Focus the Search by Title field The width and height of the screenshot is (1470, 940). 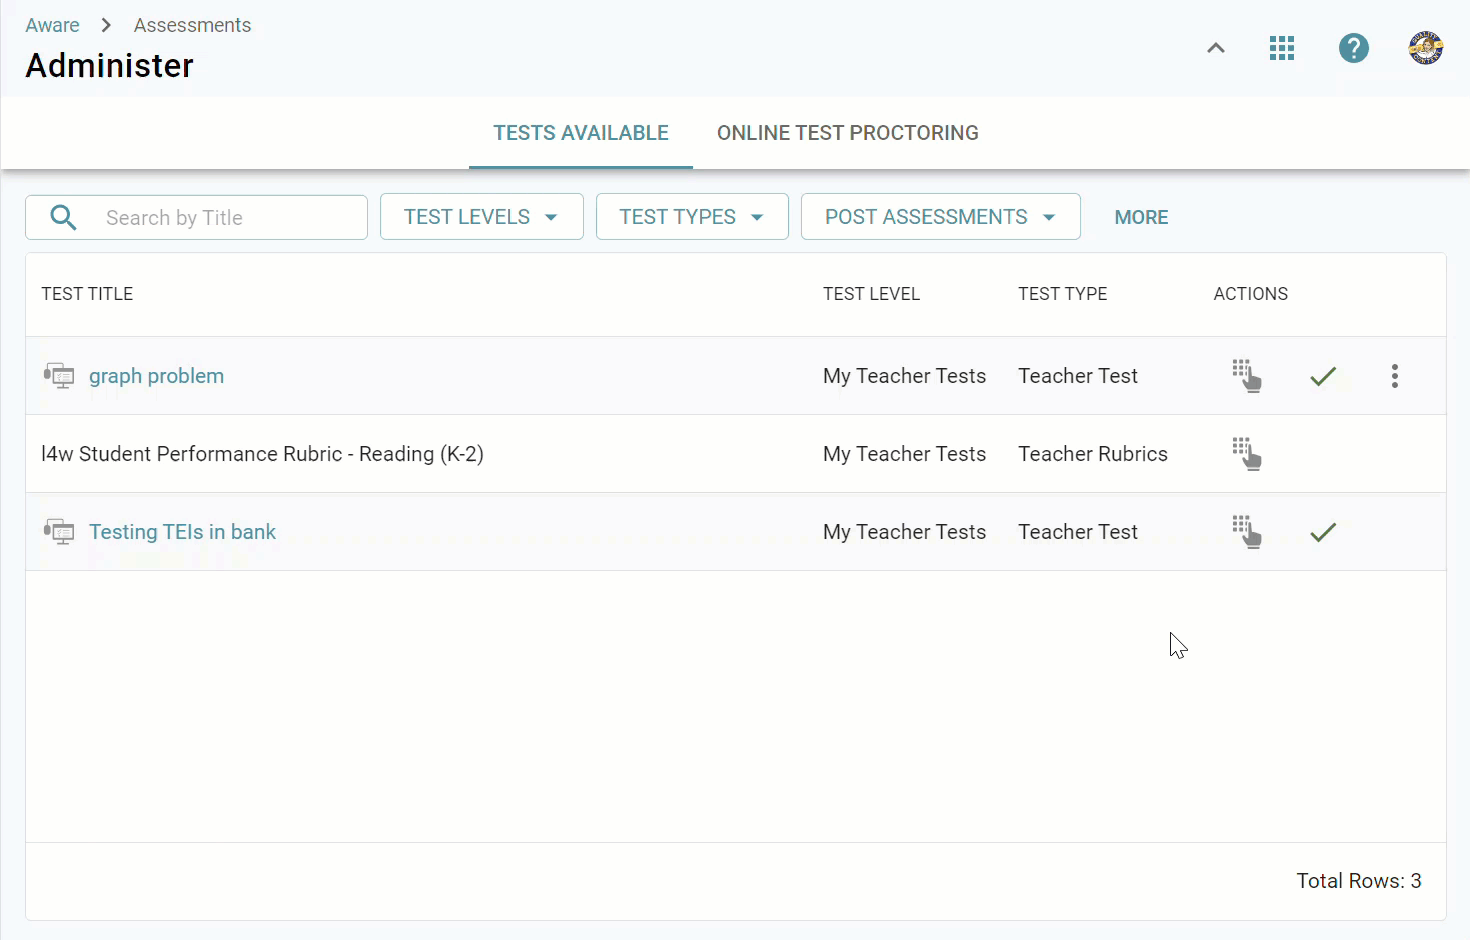(x=196, y=217)
